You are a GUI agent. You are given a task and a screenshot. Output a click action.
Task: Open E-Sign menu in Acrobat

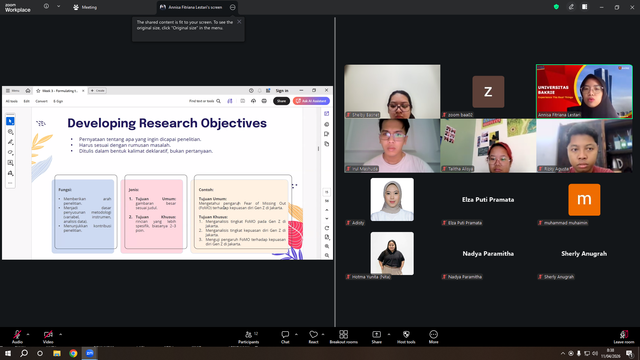[x=58, y=101]
